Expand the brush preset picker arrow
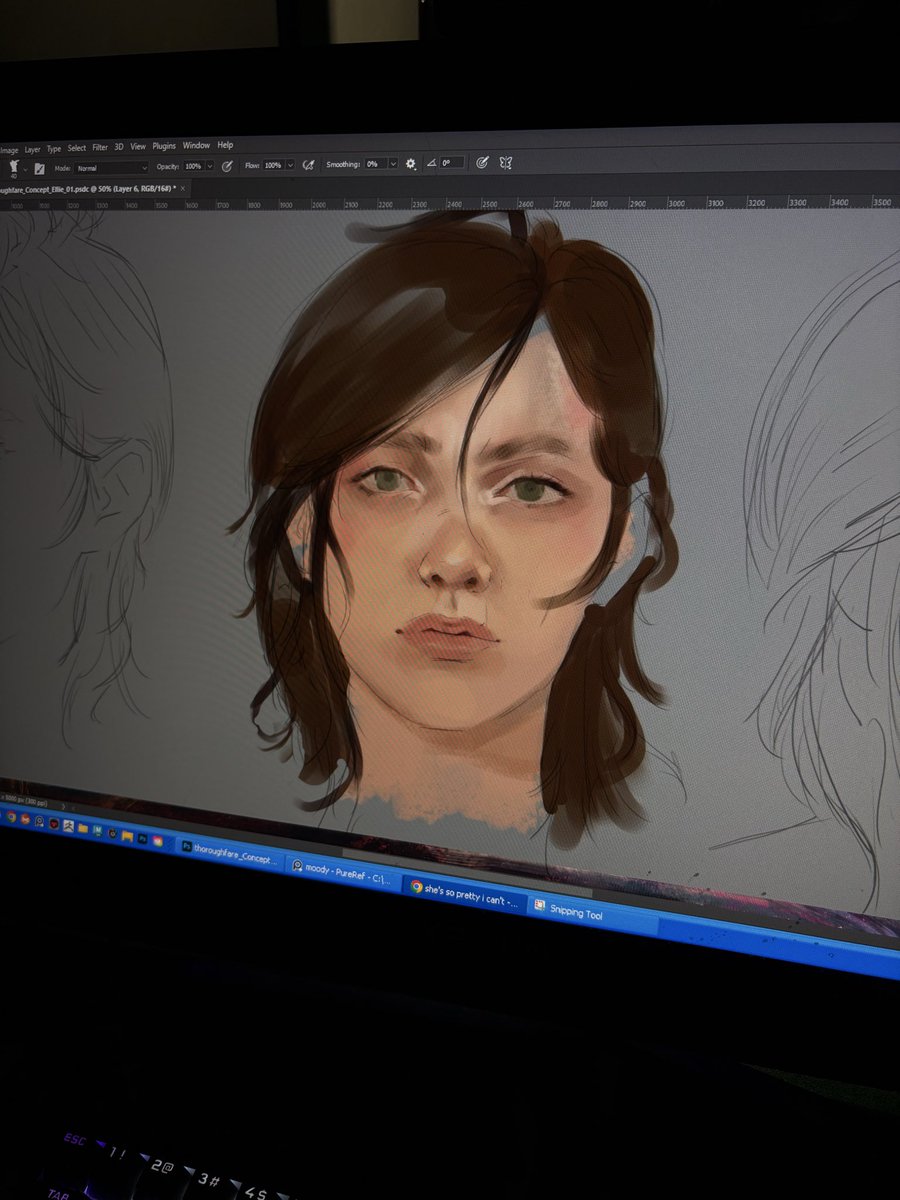 pos(26,169)
